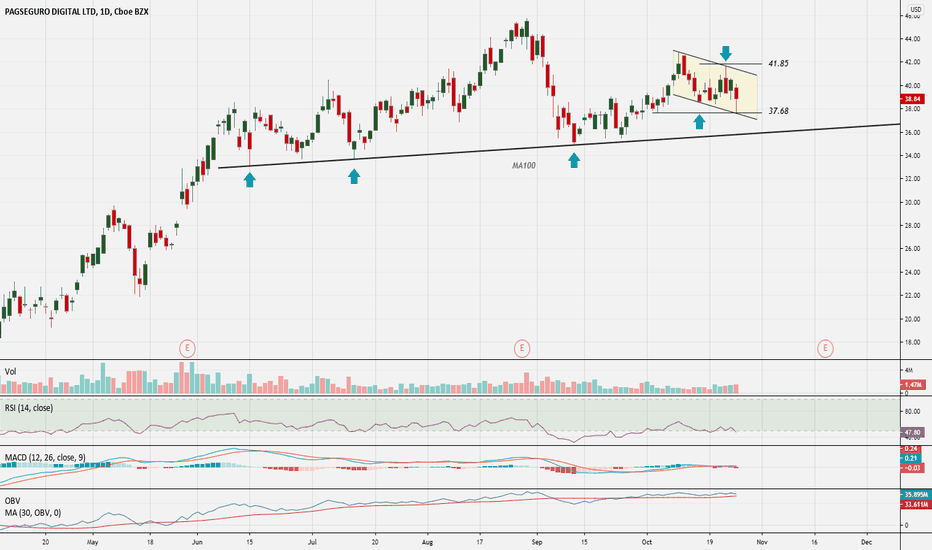Screen dimensions: 932x550
Task: Click the 22.00 price axis label
Action: pyautogui.click(x=912, y=296)
